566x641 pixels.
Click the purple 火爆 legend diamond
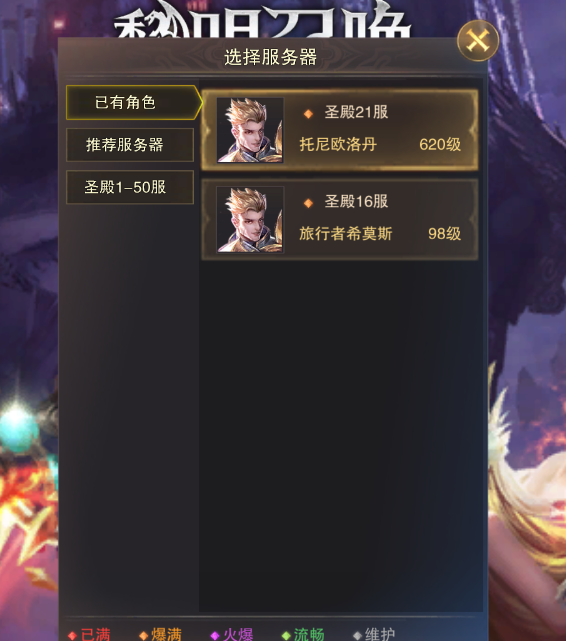click(x=215, y=636)
